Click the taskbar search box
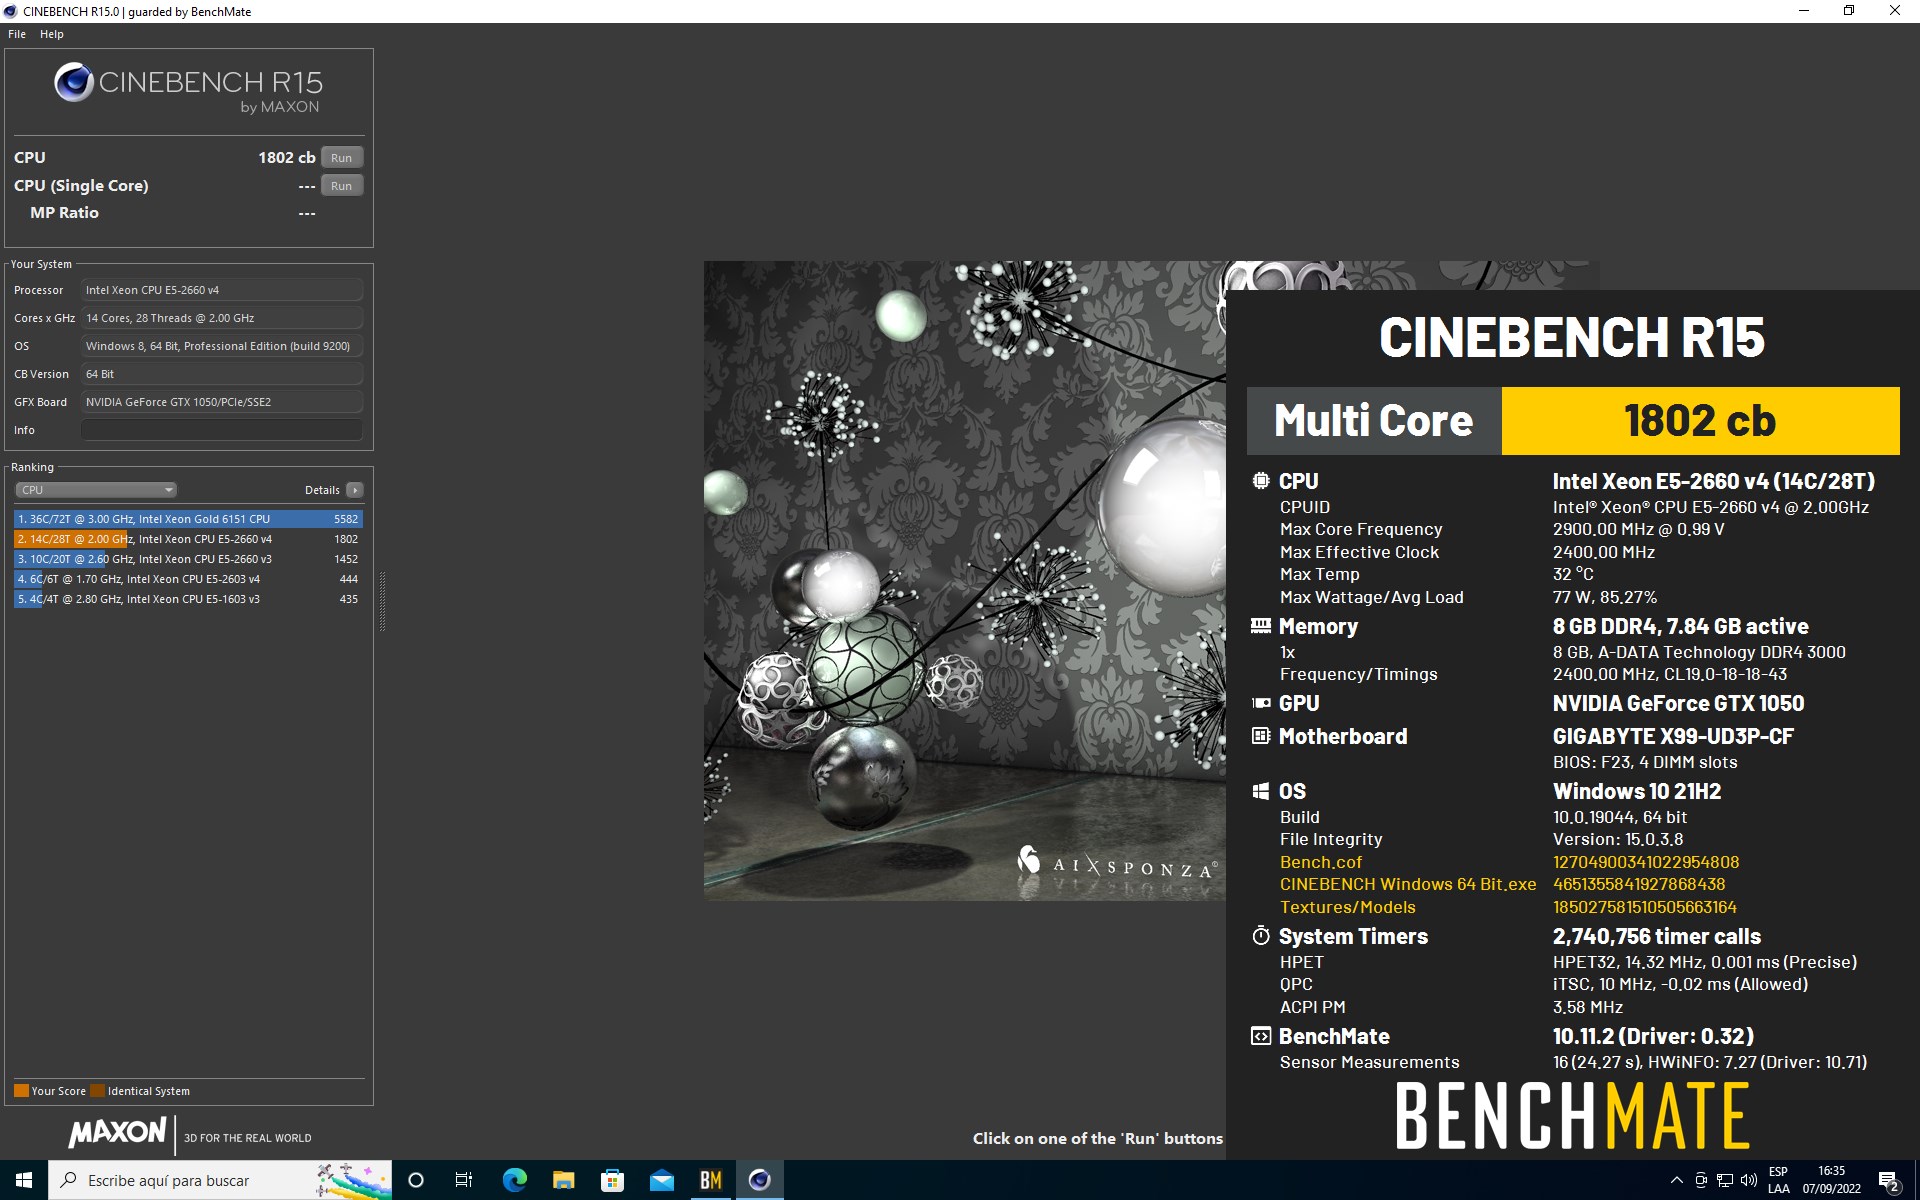Screen dimensions: 1920x1200 220,1180
